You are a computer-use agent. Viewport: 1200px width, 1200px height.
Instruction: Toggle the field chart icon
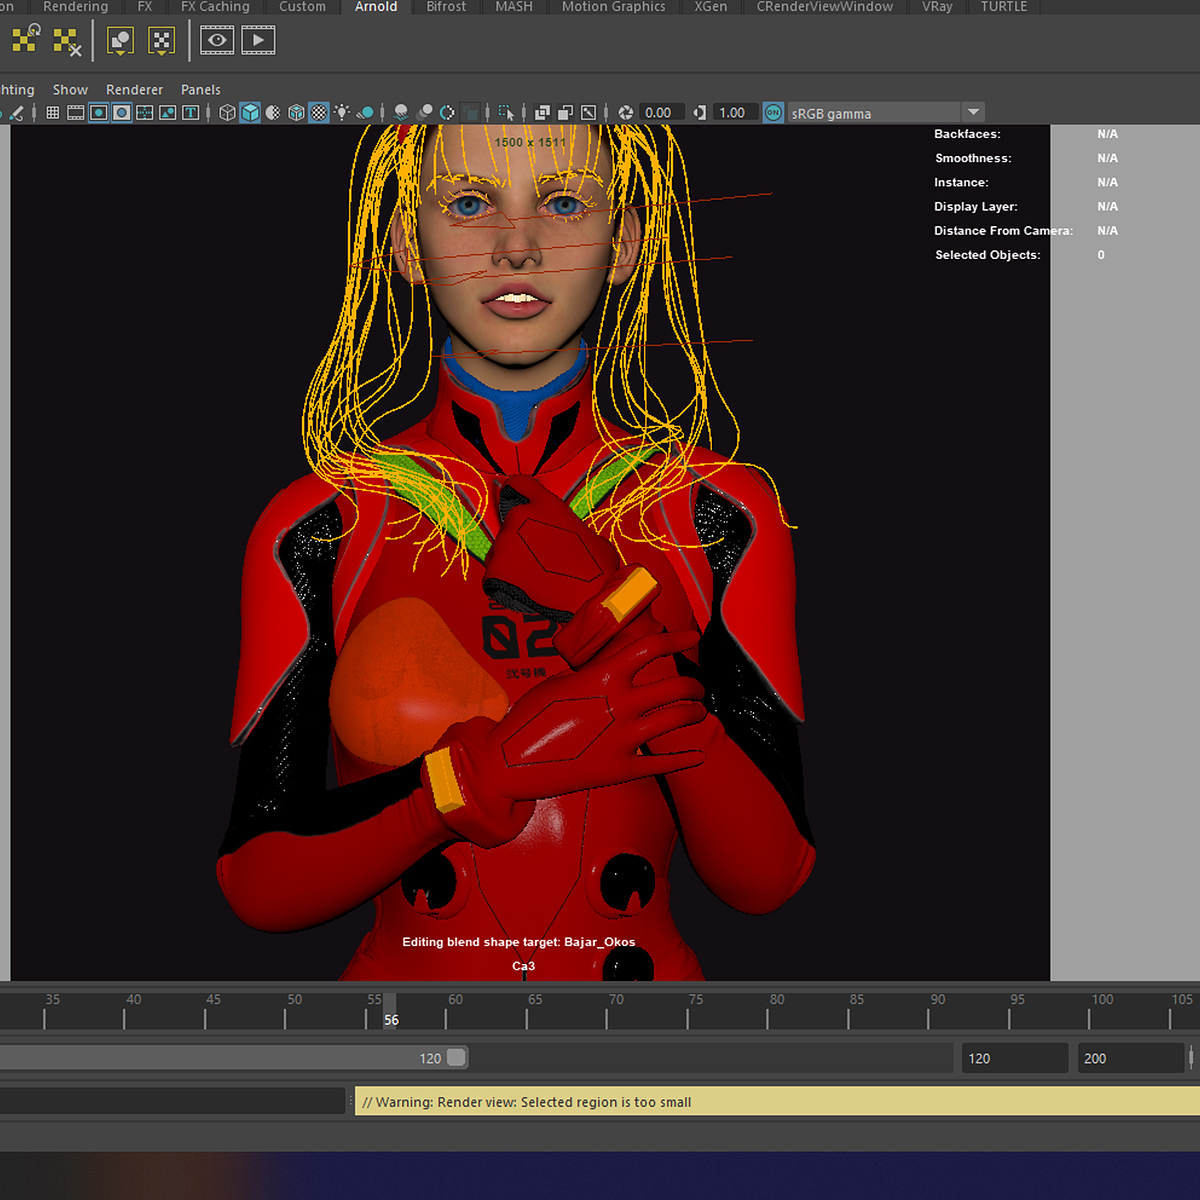pos(145,113)
